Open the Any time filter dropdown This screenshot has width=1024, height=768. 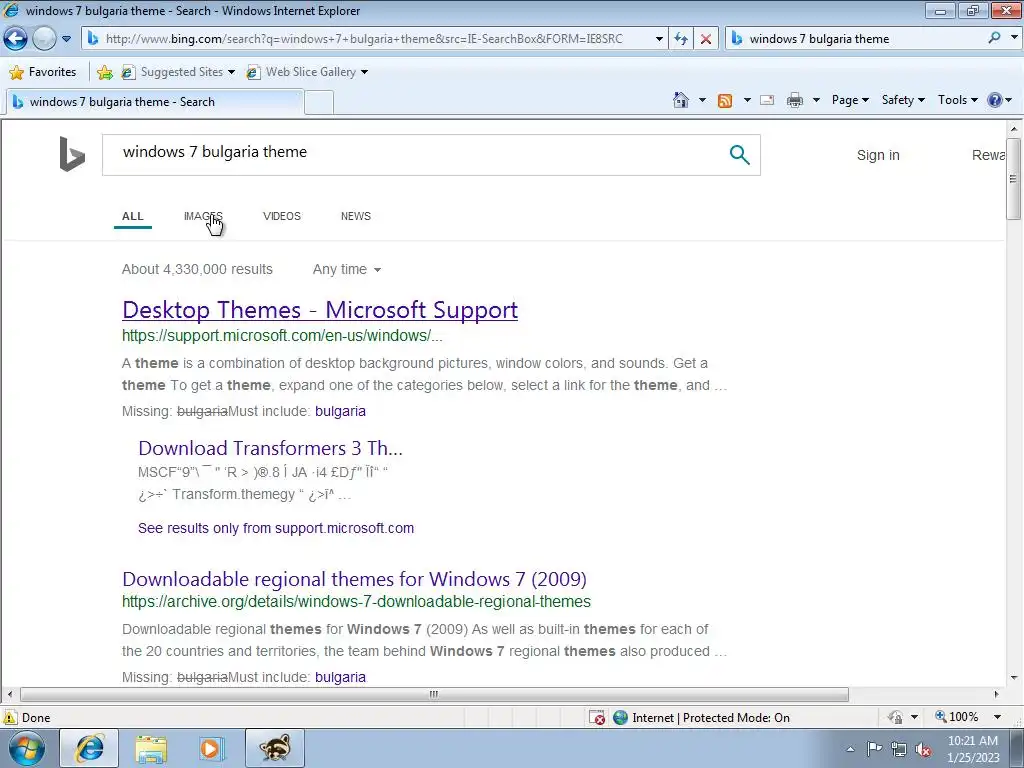(x=346, y=269)
